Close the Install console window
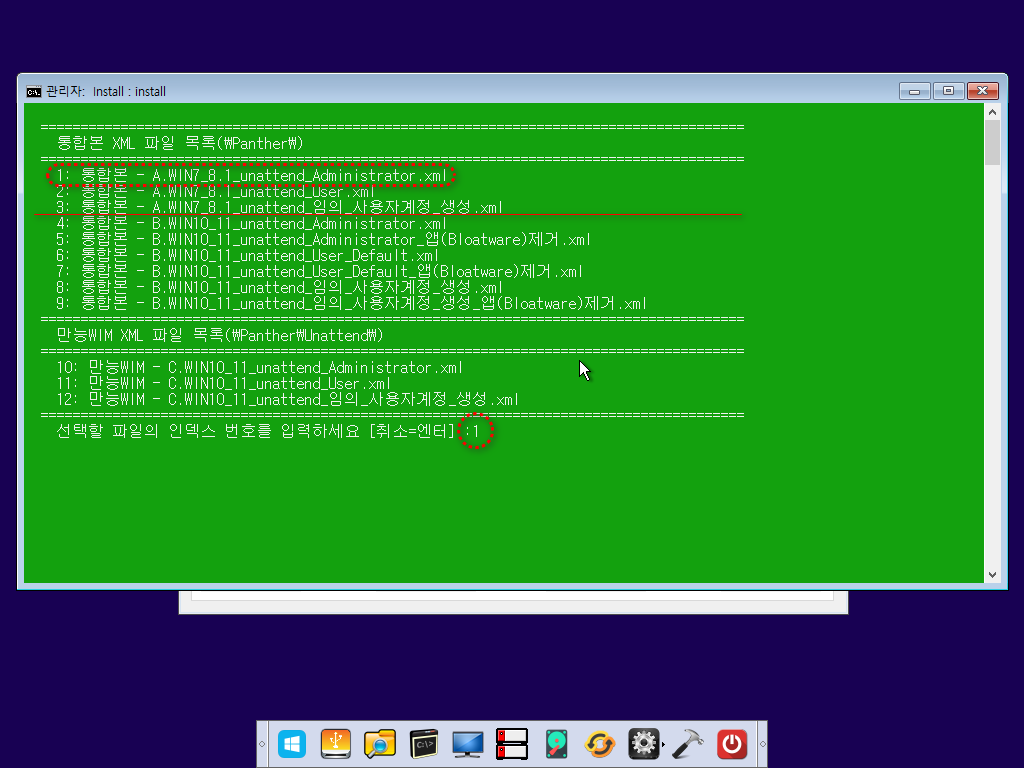 tap(982, 91)
